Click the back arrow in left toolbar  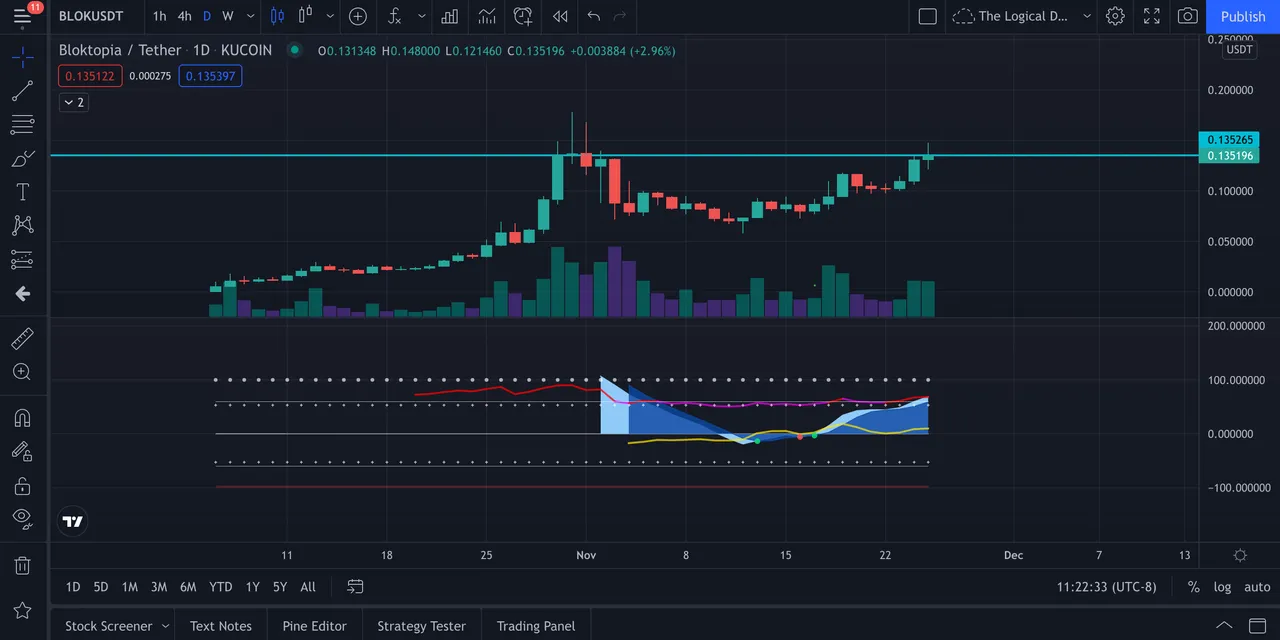[x=22, y=294]
